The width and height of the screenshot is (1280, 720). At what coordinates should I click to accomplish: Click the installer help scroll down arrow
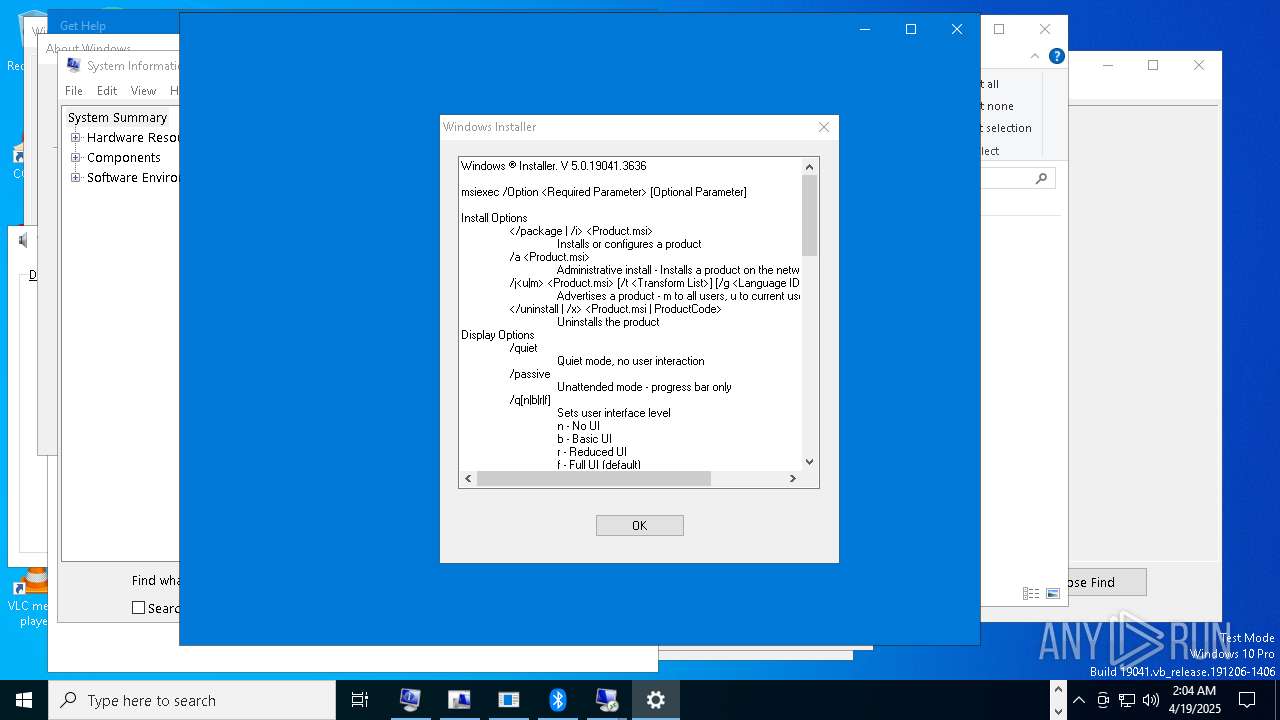810,462
